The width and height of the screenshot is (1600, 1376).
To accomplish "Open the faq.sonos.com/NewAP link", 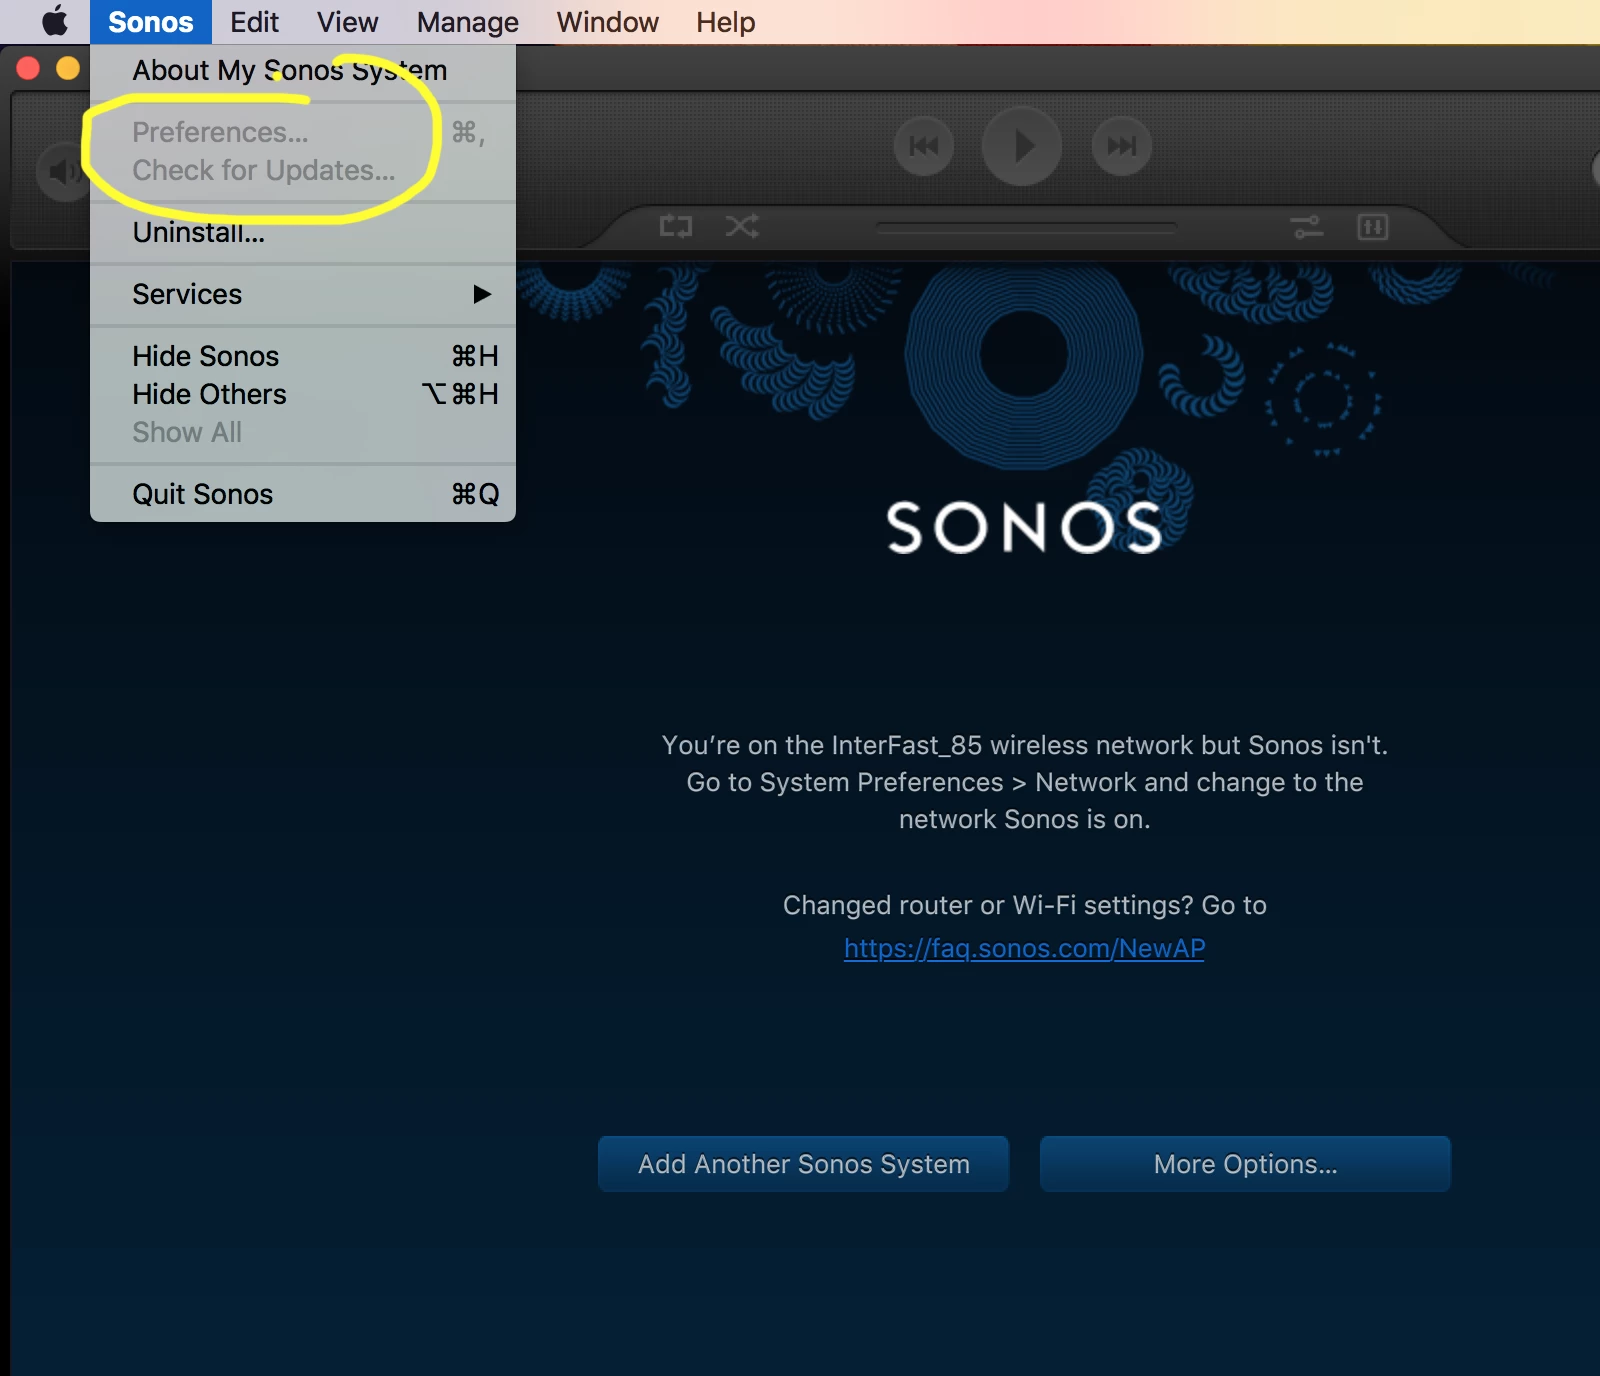I will [1024, 948].
